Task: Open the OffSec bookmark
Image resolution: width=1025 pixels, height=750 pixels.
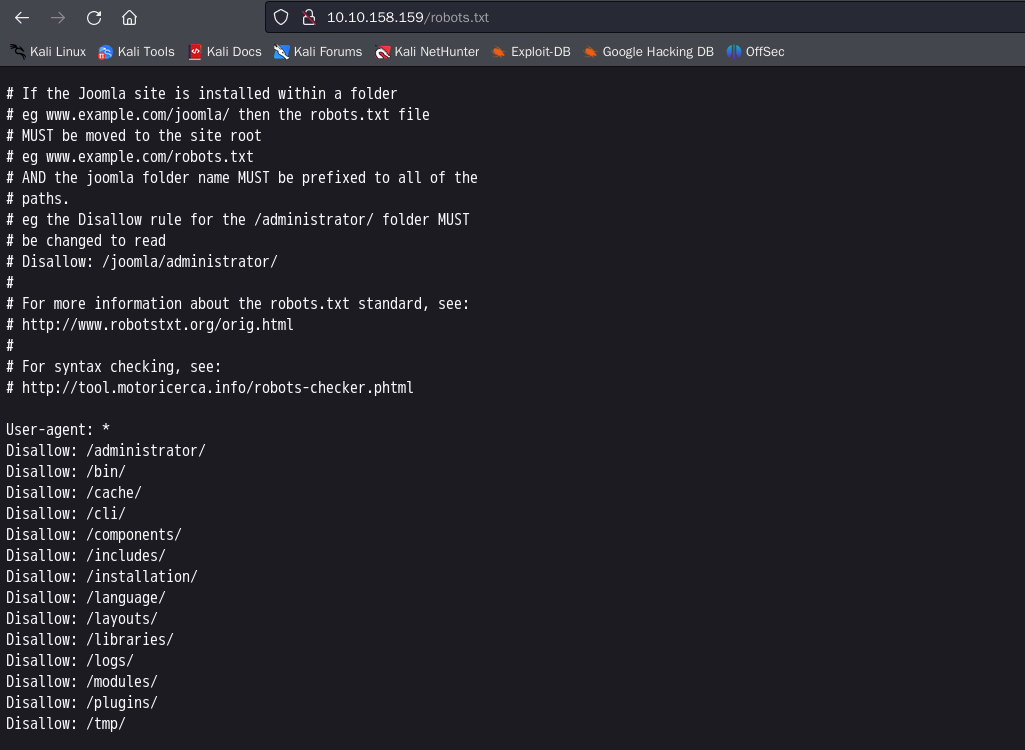Action: (x=756, y=52)
